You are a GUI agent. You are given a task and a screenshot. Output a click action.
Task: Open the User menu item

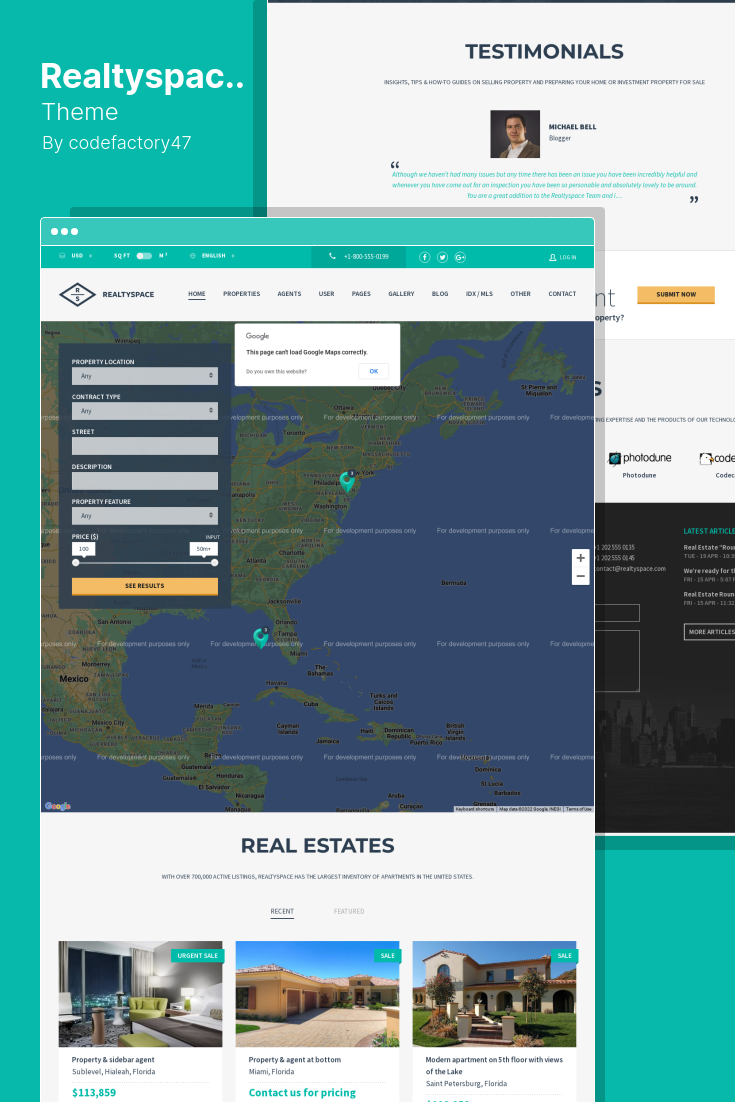coord(326,294)
